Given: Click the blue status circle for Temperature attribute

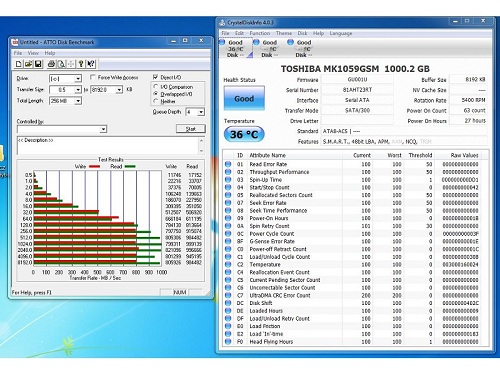Looking at the screenshot, I should pos(228,264).
